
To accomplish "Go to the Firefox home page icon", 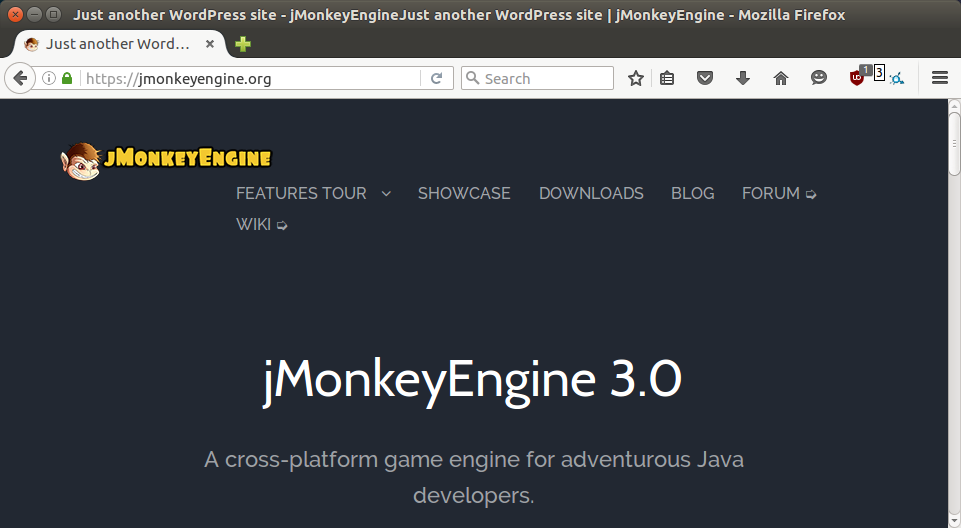I will (x=781, y=78).
